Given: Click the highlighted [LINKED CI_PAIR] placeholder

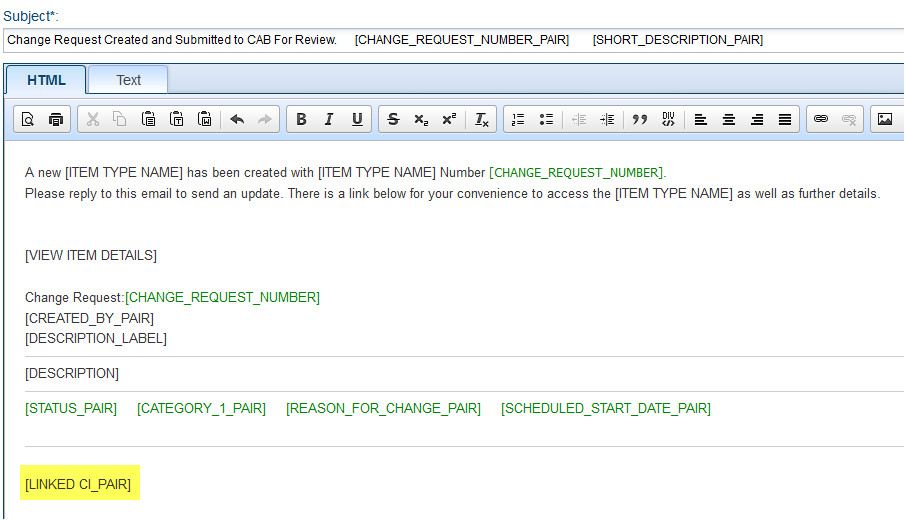Looking at the screenshot, I should (x=78, y=485).
